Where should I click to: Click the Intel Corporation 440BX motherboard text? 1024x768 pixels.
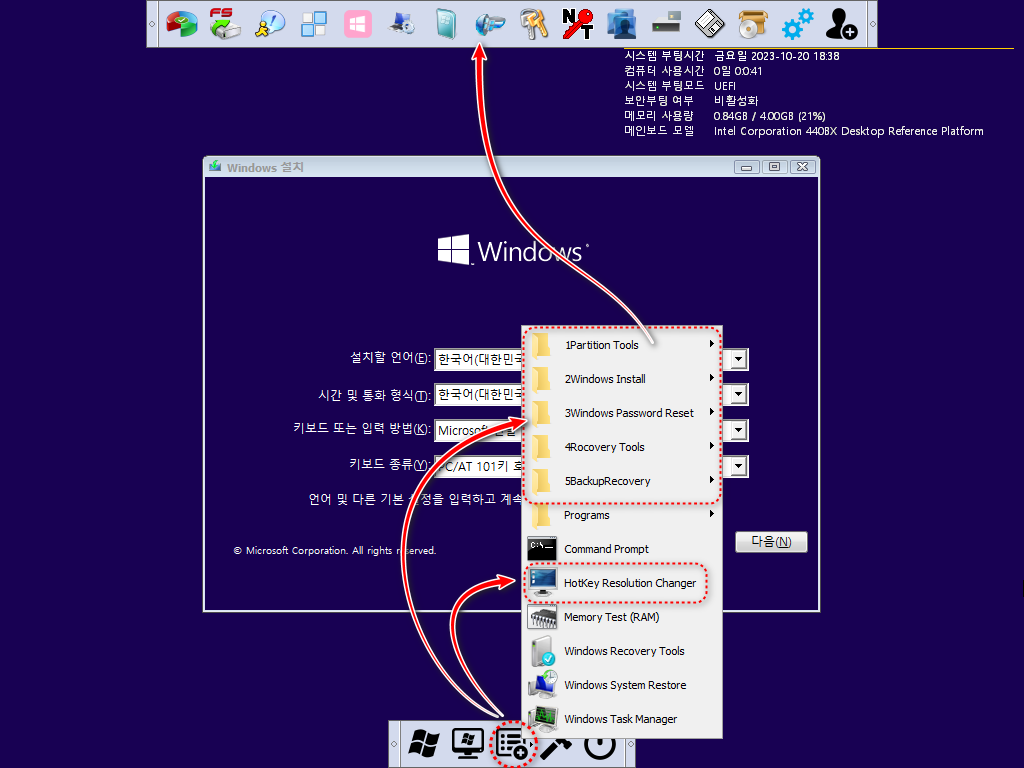pyautogui.click(x=848, y=131)
